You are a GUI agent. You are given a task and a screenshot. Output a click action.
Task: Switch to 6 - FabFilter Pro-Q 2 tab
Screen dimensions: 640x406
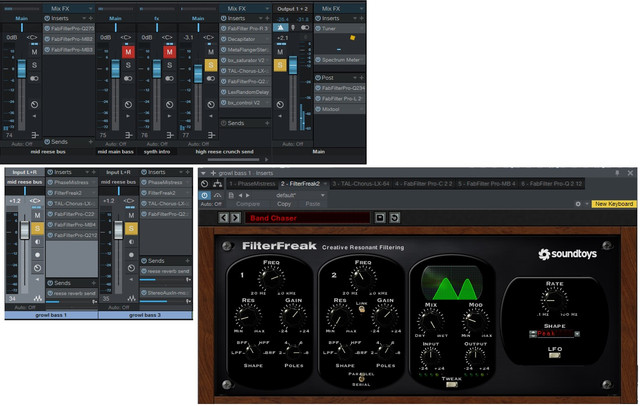[551, 184]
